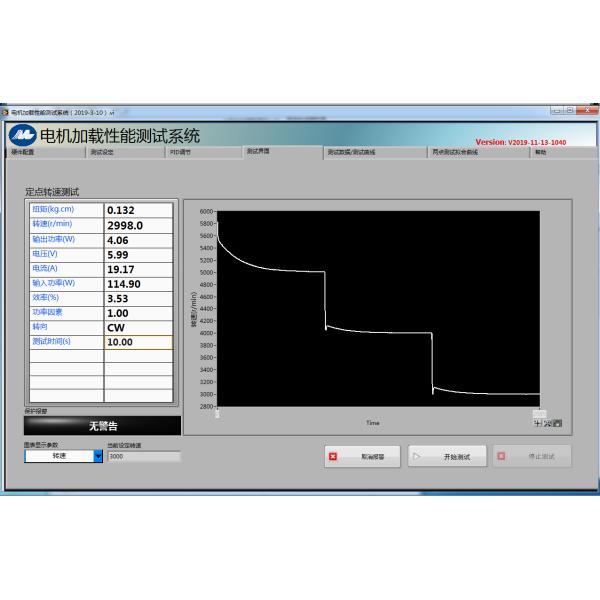Image resolution: width=600 pixels, height=600 pixels.
Task: Click the red X icon on 取消报警
Action: click(x=334, y=457)
